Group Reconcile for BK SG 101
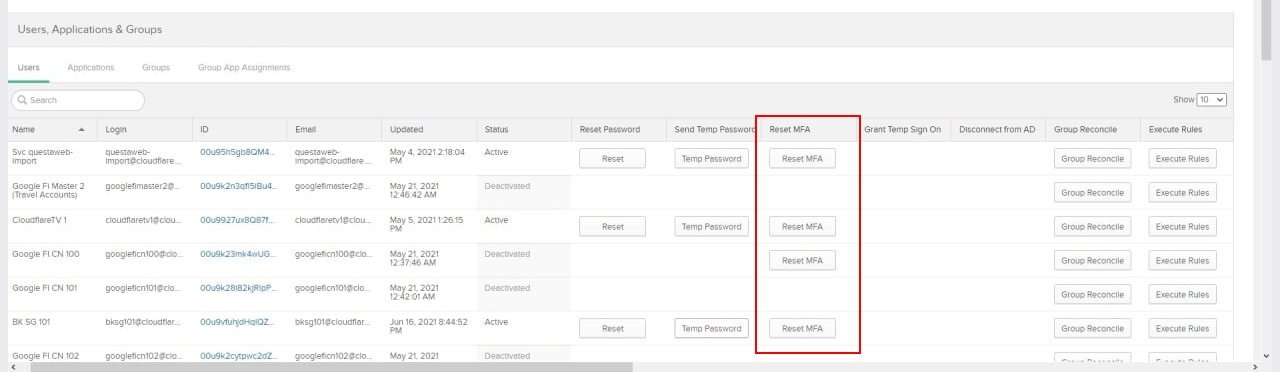This screenshot has height=372, width=1280. point(1092,328)
